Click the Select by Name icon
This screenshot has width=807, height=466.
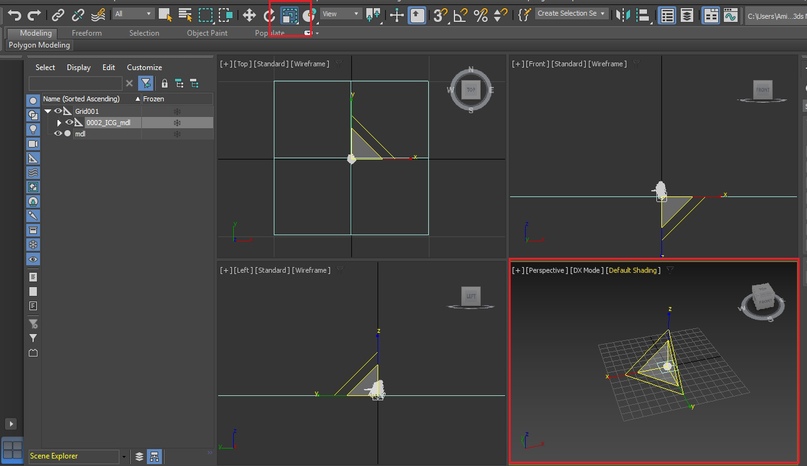click(x=184, y=15)
